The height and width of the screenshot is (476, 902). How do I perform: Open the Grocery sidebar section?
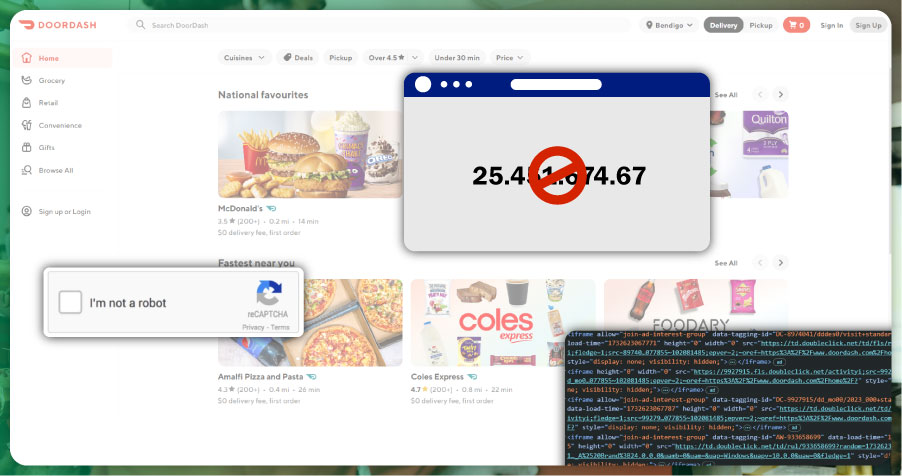pyautogui.click(x=51, y=80)
